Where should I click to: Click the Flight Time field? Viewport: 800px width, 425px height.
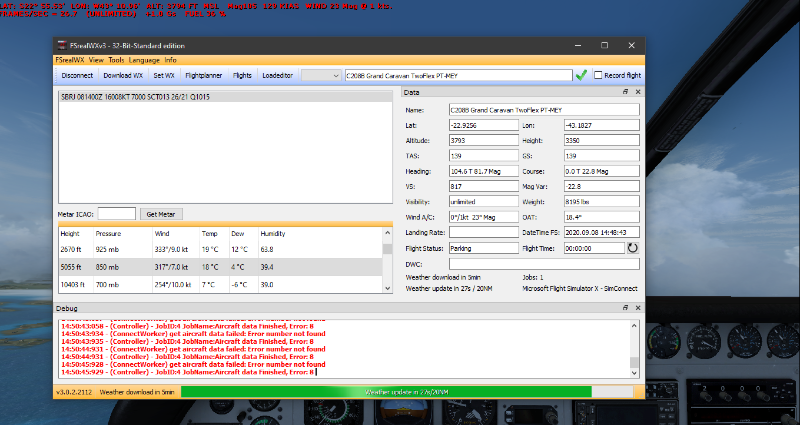pyautogui.click(x=594, y=248)
